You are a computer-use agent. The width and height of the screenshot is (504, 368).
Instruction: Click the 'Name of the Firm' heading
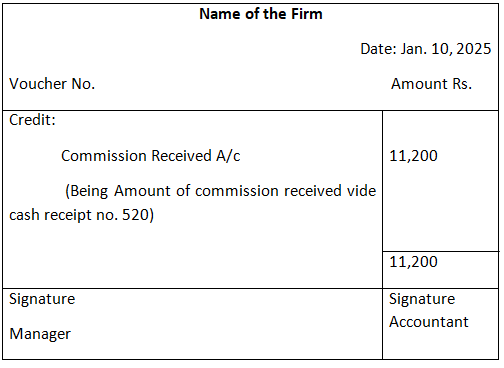click(x=261, y=14)
